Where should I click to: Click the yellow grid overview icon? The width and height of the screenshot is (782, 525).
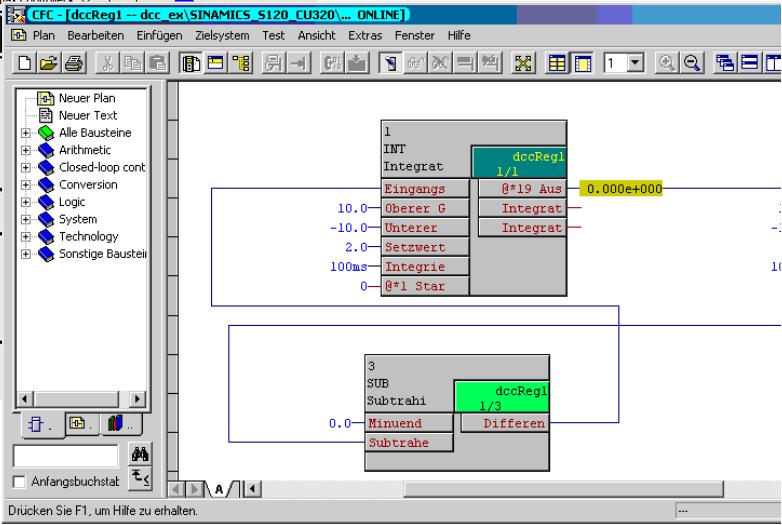tap(557, 63)
